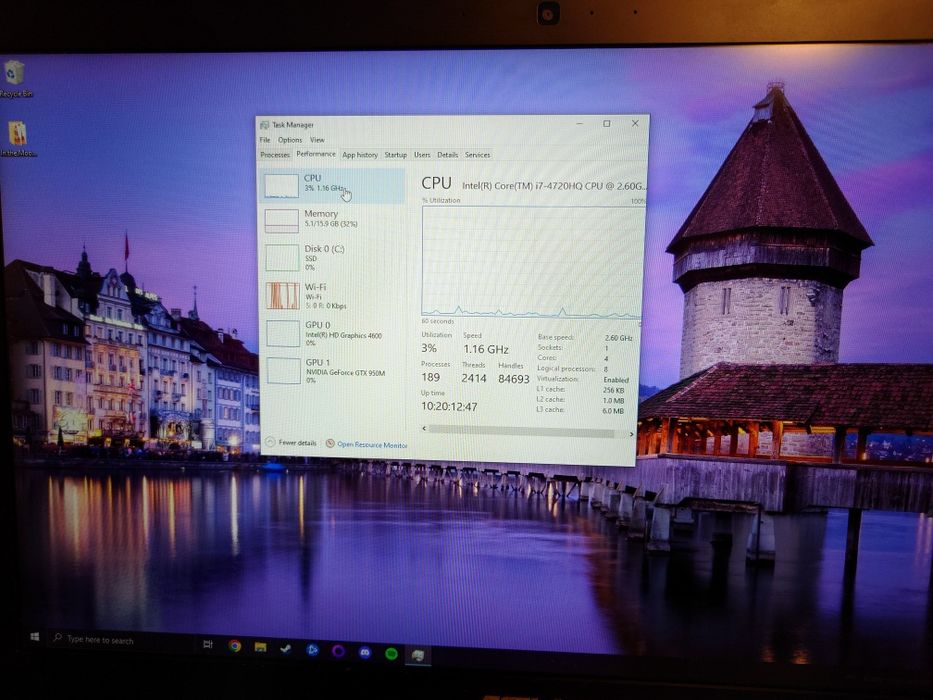Screen dimensions: 933x700
Task: Collapse with Fewer details button
Action: tap(291, 442)
